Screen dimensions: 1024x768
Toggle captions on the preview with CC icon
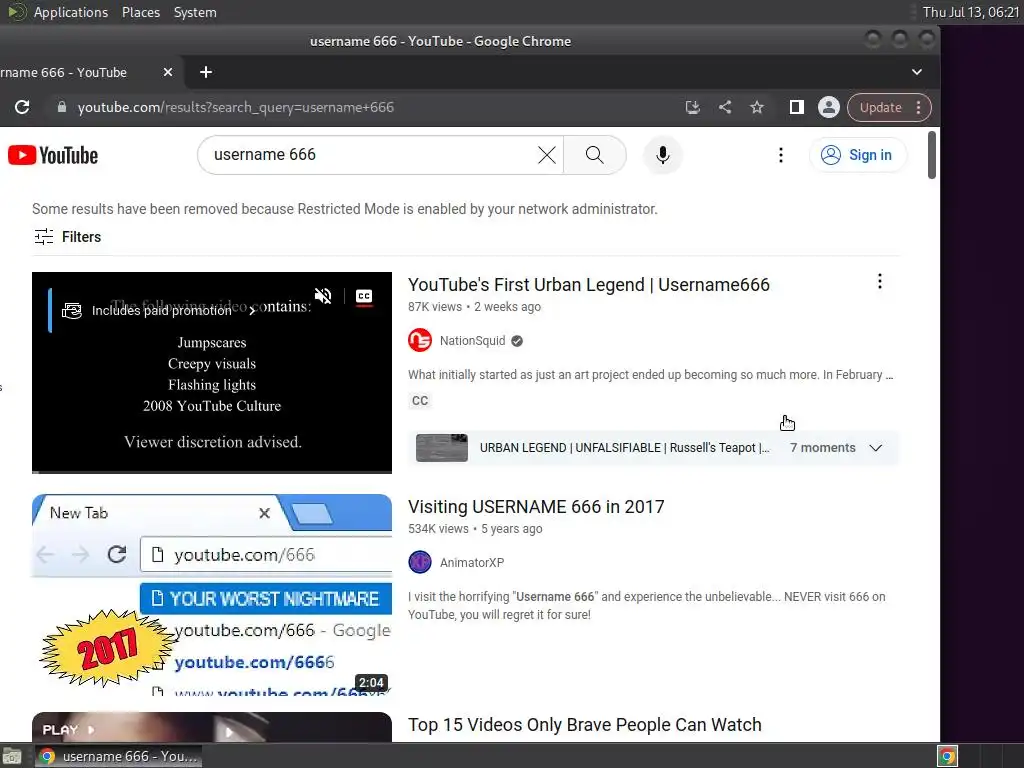[364, 296]
